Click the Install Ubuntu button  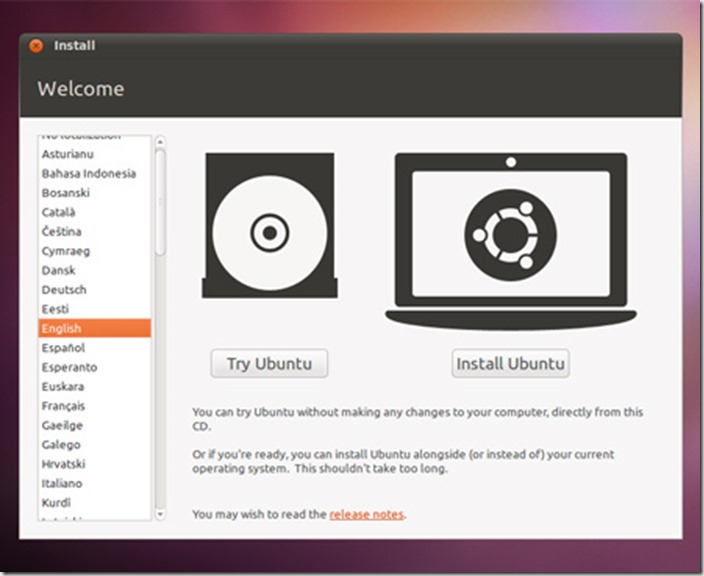point(510,363)
